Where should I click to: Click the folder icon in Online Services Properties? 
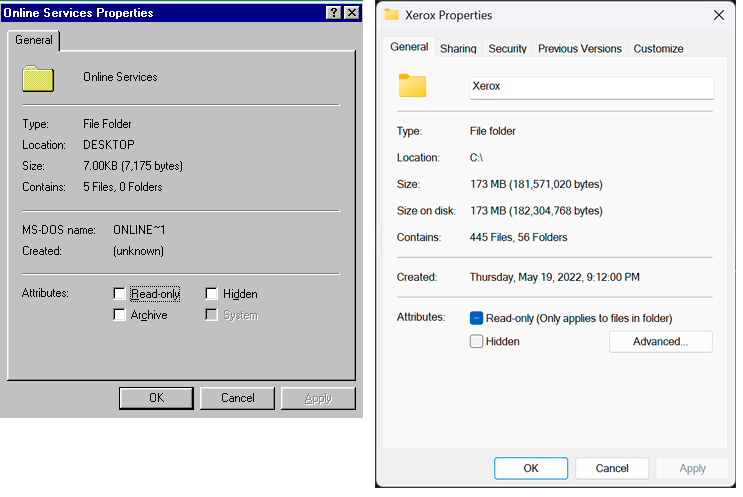[x=38, y=79]
